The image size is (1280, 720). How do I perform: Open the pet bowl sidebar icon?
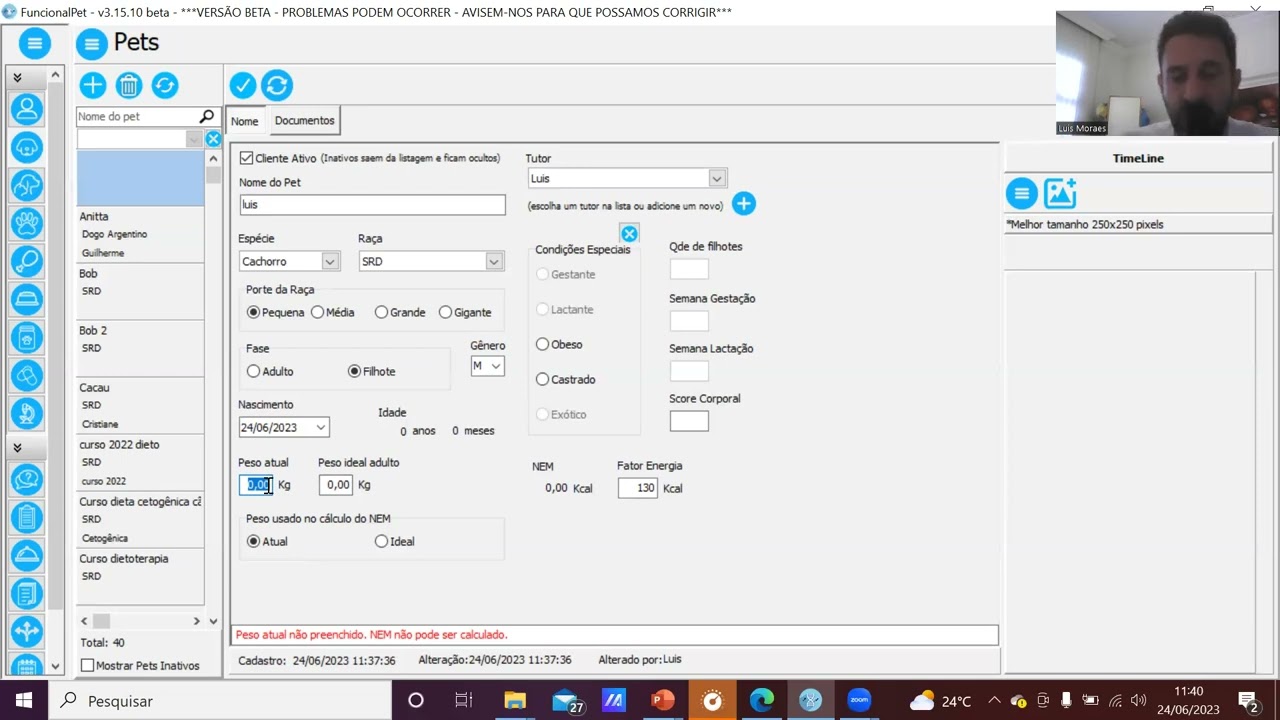[x=27, y=299]
